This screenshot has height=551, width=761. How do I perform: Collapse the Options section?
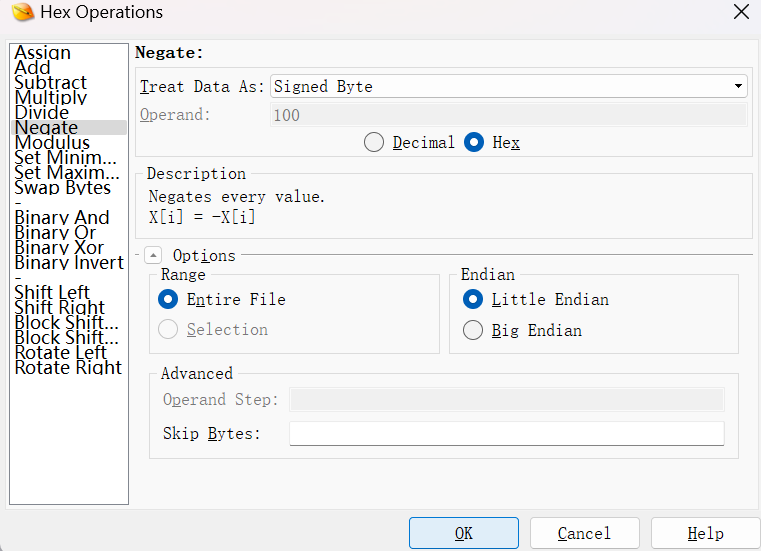point(152,256)
